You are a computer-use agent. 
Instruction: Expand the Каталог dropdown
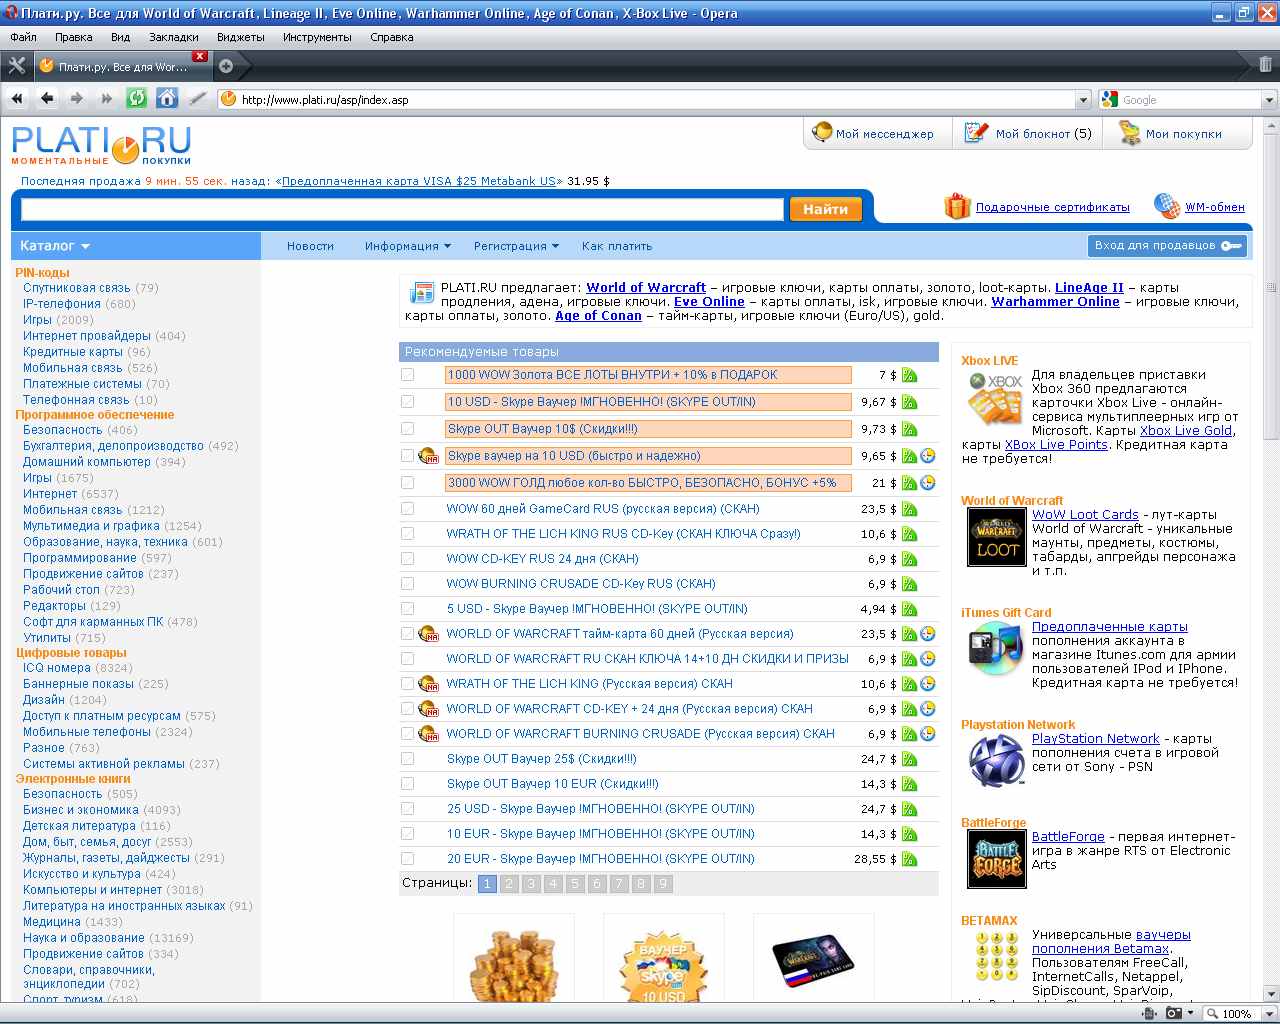55,246
